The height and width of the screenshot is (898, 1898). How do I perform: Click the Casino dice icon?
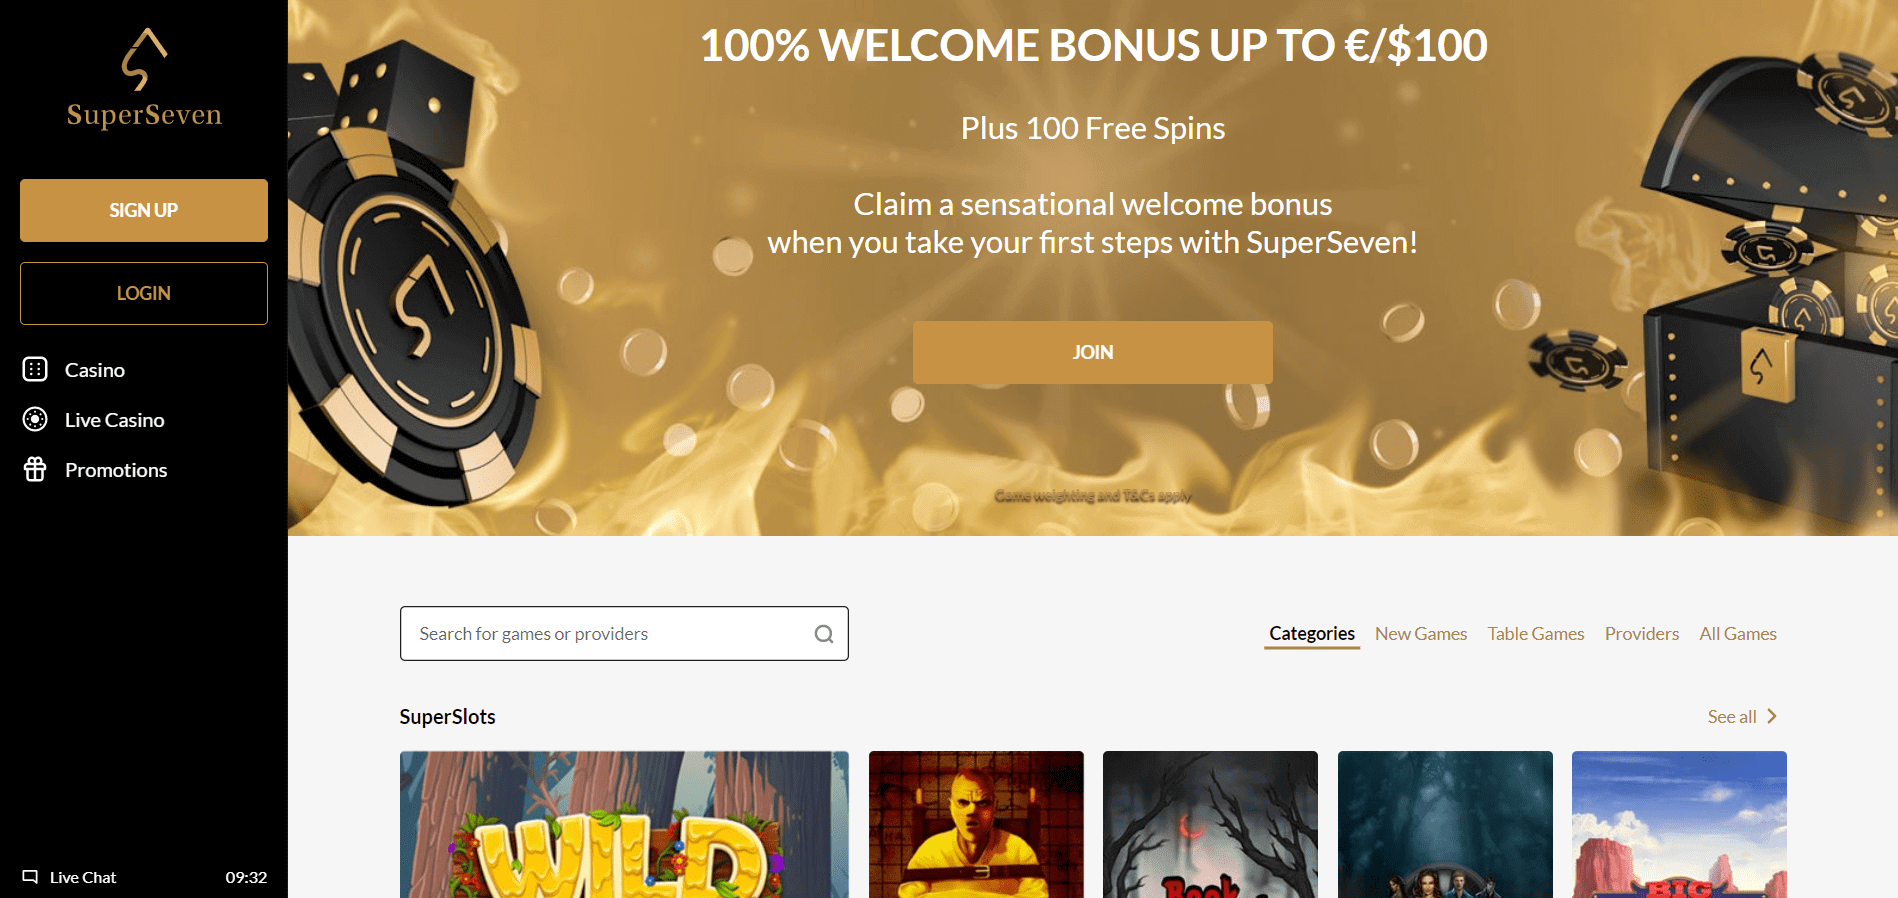[35, 370]
